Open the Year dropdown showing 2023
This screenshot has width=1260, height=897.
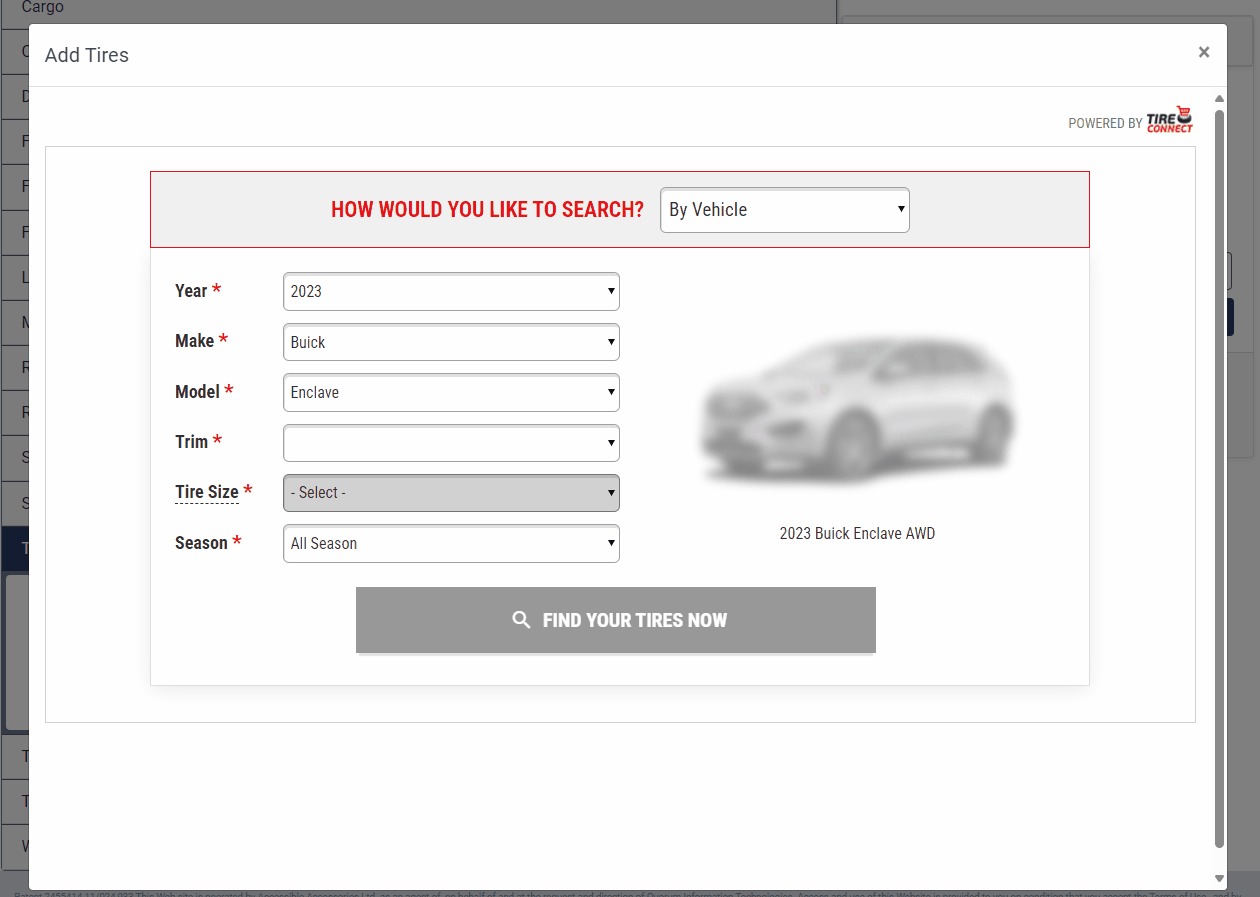[x=451, y=291]
